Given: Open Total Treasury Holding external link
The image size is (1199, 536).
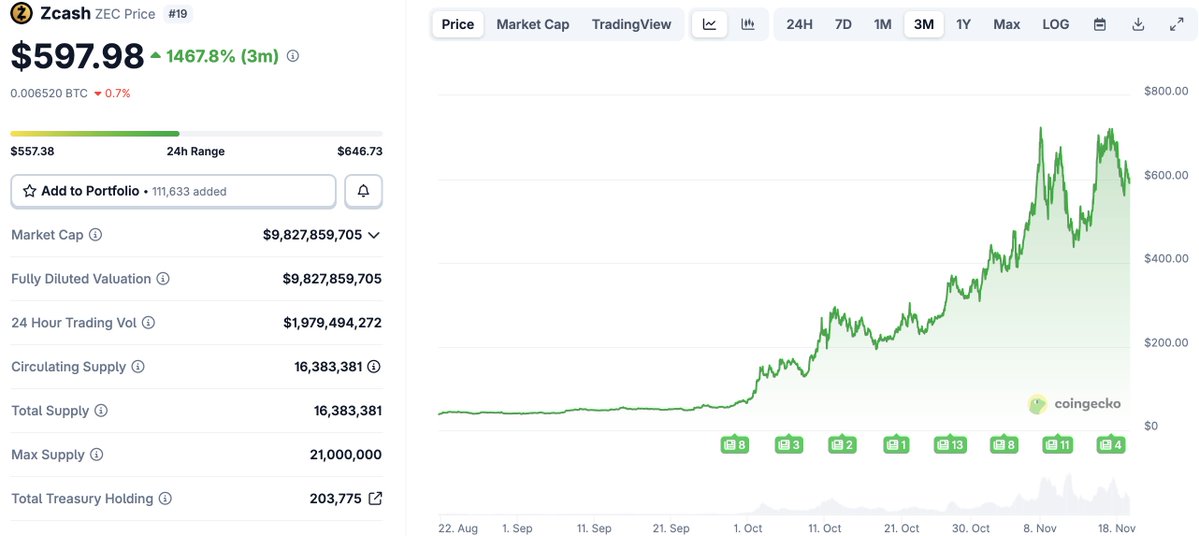Looking at the screenshot, I should click(375, 498).
